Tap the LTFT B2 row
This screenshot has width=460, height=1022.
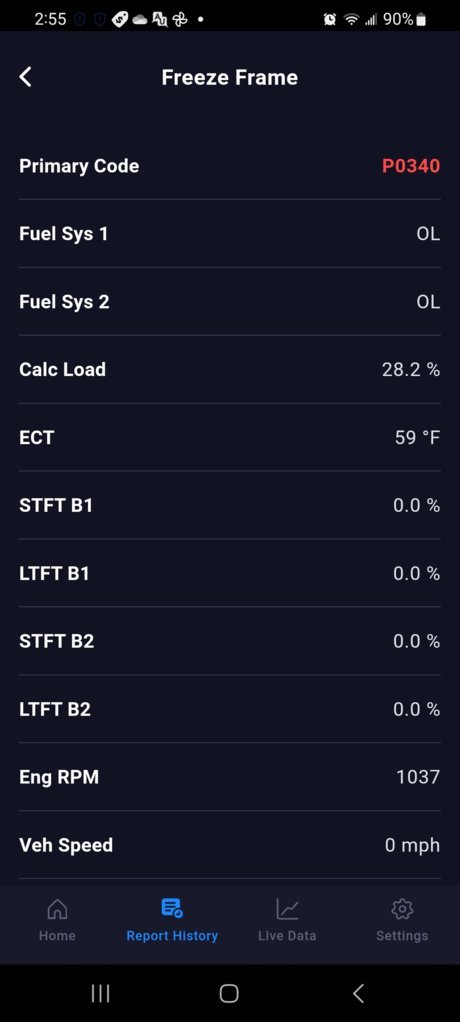point(230,709)
